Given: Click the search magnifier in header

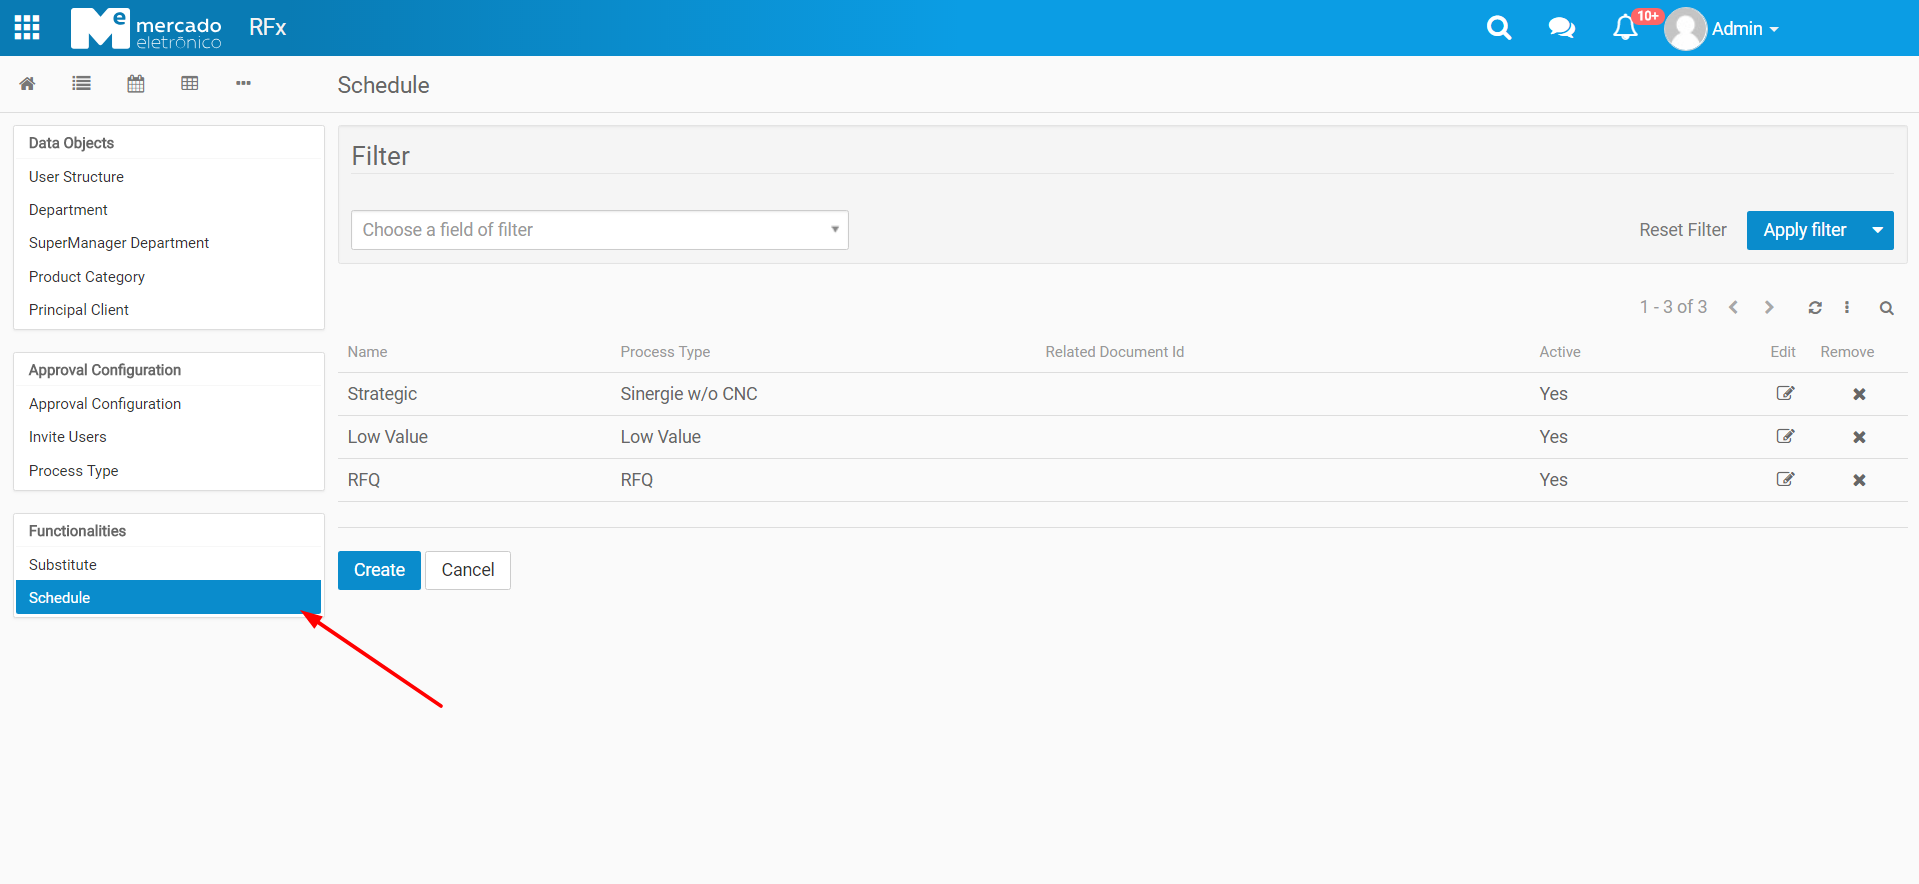Looking at the screenshot, I should click(1498, 28).
